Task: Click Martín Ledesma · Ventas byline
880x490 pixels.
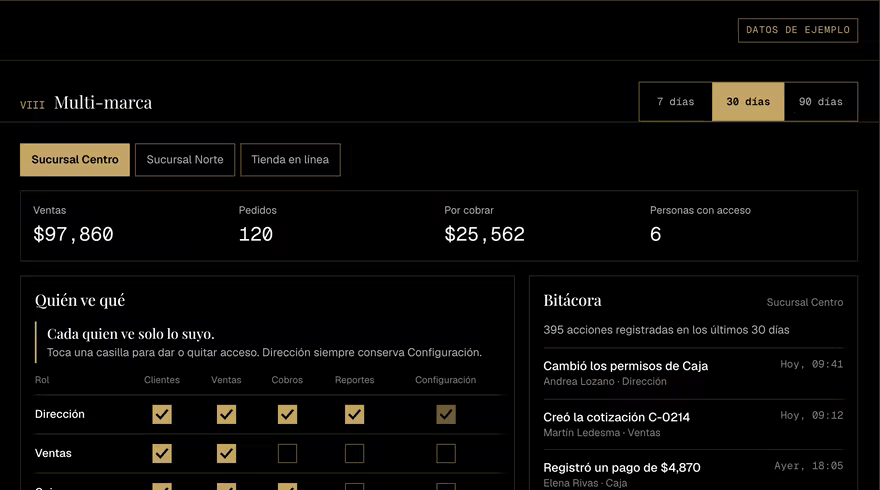Action: pyautogui.click(x=602, y=433)
